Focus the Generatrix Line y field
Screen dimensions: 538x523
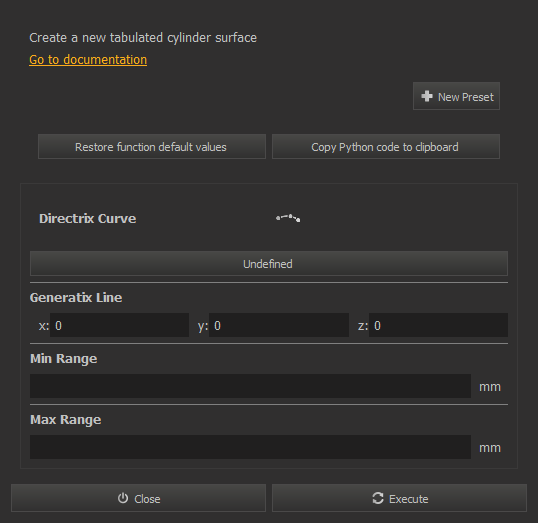tap(279, 325)
